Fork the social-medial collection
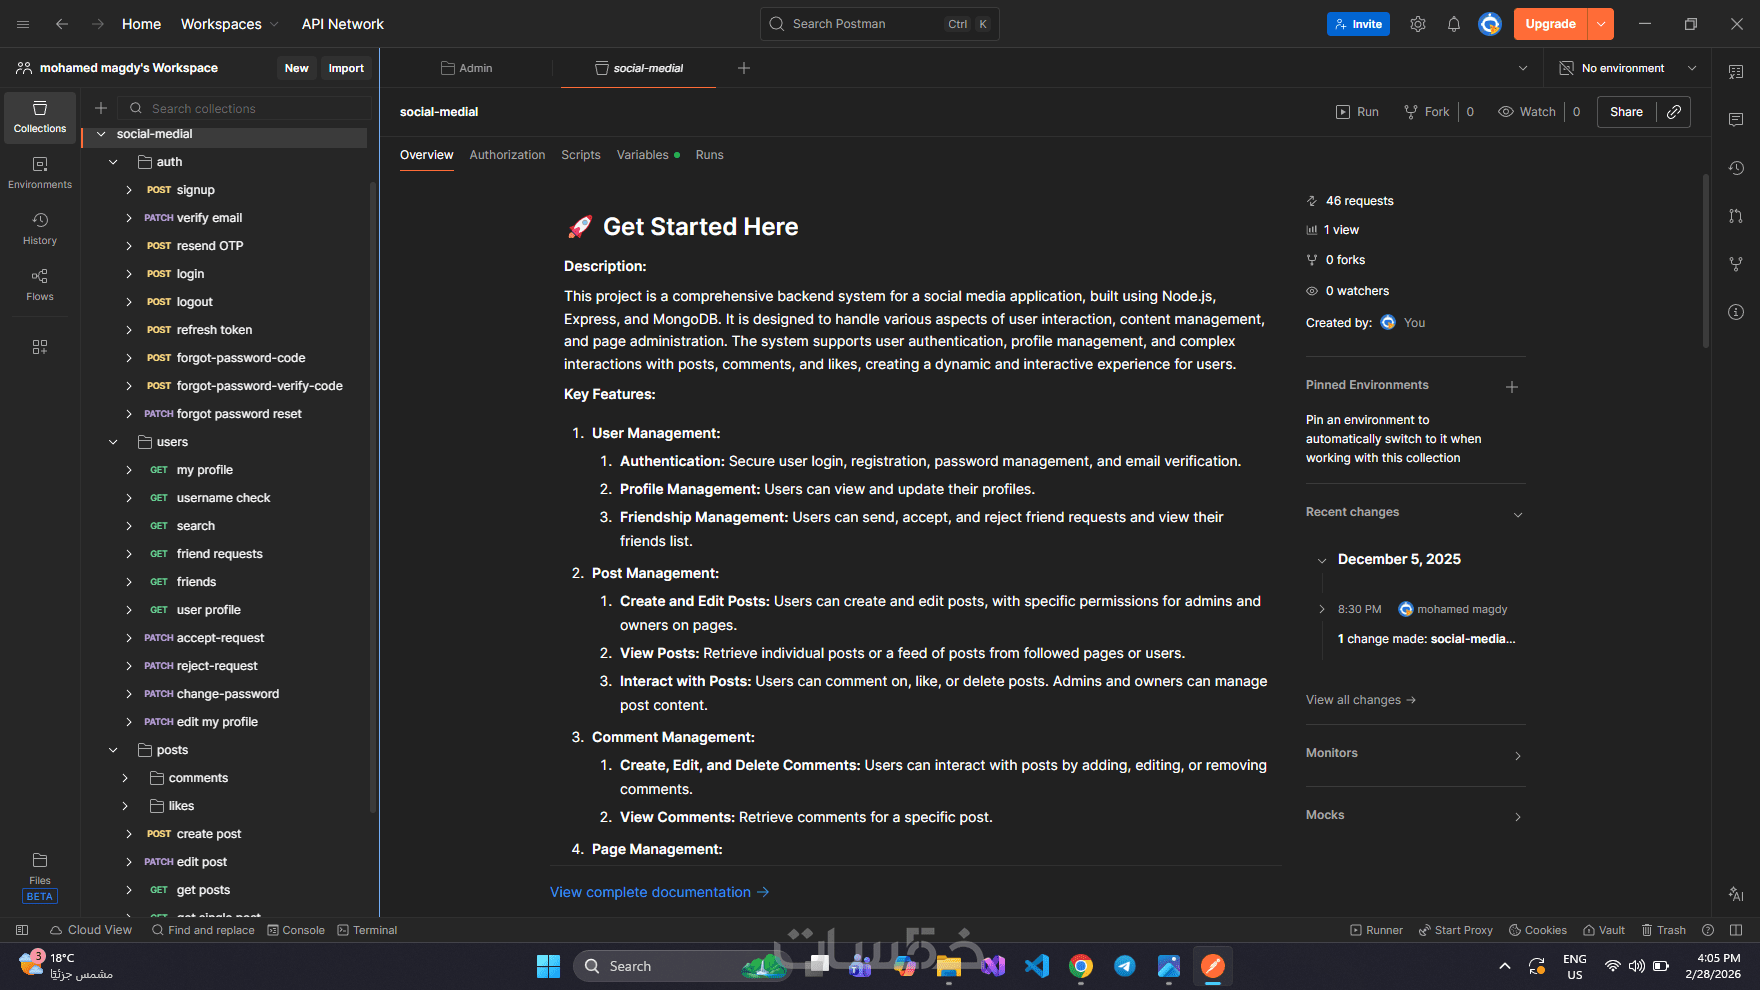The image size is (1760, 990). 1427,112
